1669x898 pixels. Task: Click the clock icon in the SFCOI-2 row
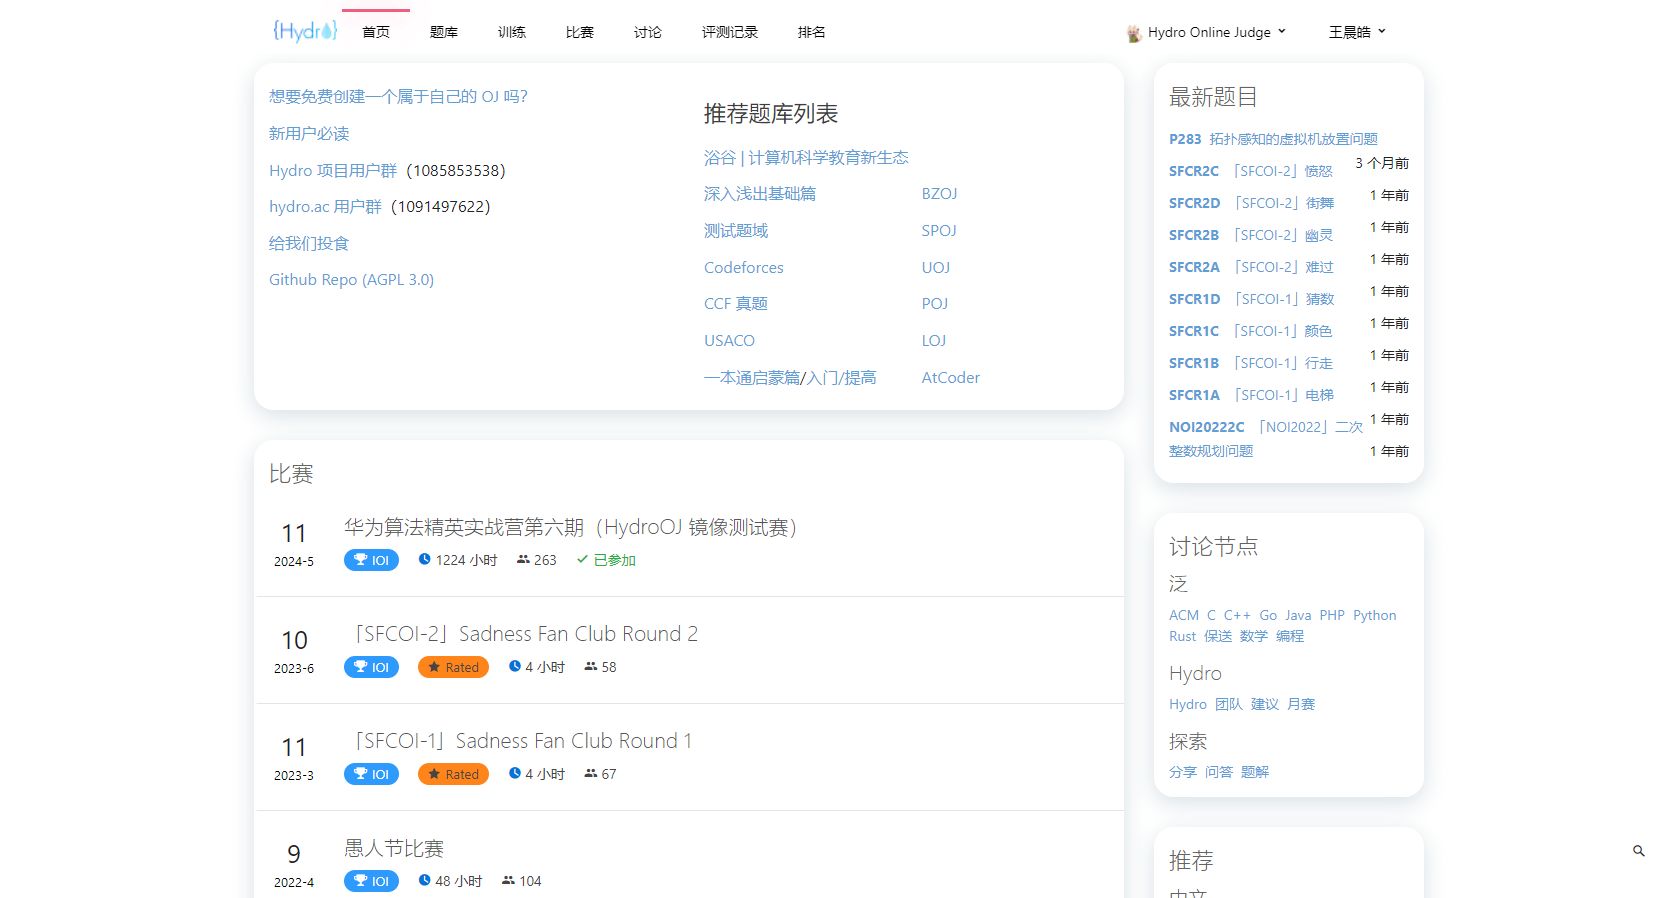coord(514,666)
